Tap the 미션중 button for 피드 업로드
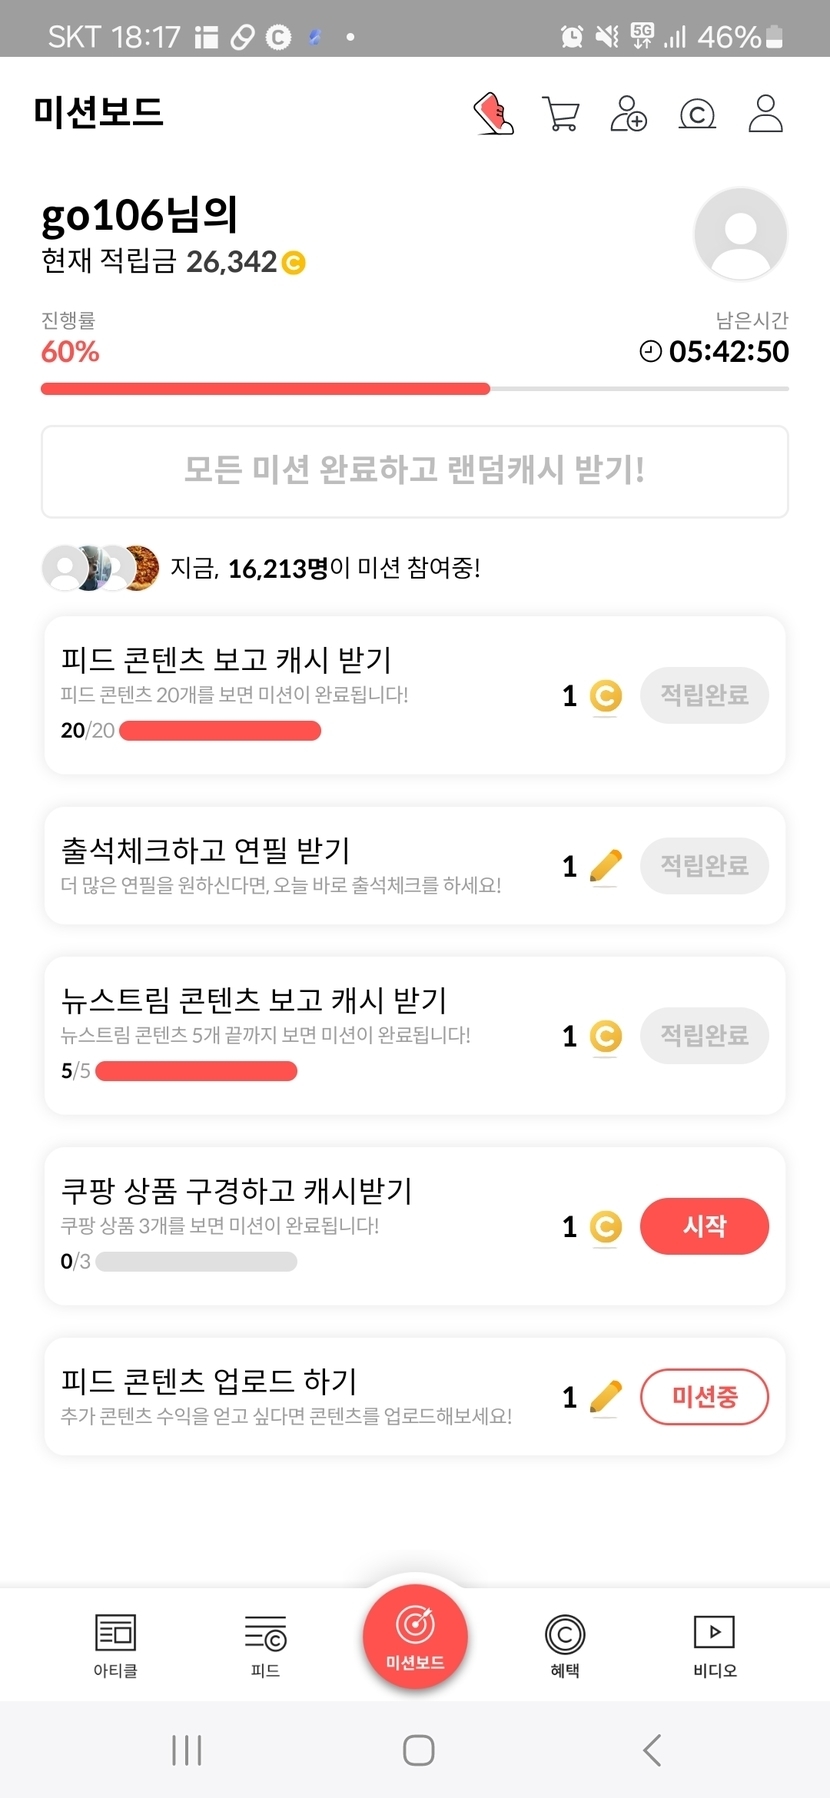The image size is (830, 1798). pyautogui.click(x=704, y=1396)
